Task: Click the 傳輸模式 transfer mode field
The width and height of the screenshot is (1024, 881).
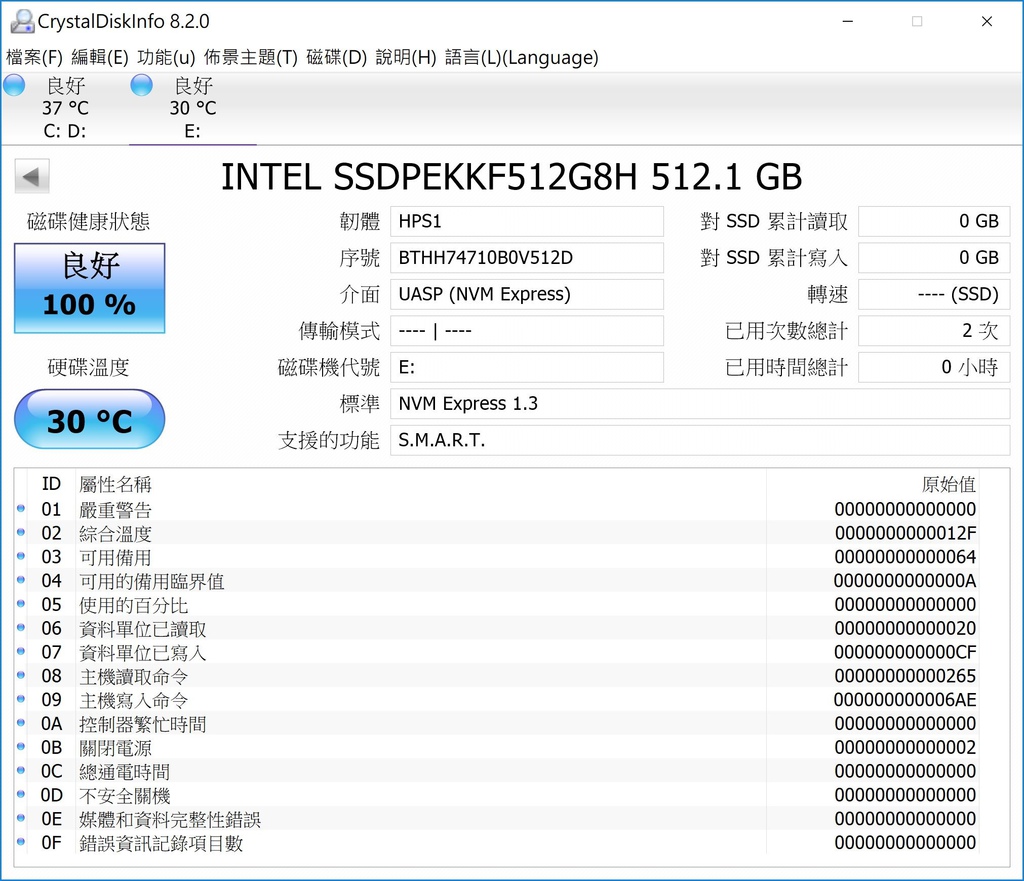Action: (x=526, y=331)
